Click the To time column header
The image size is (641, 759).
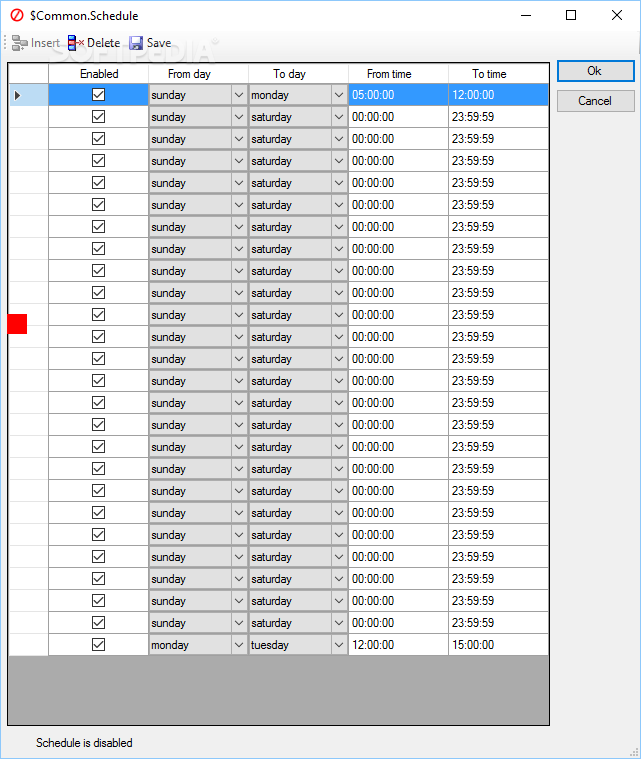click(x=498, y=74)
